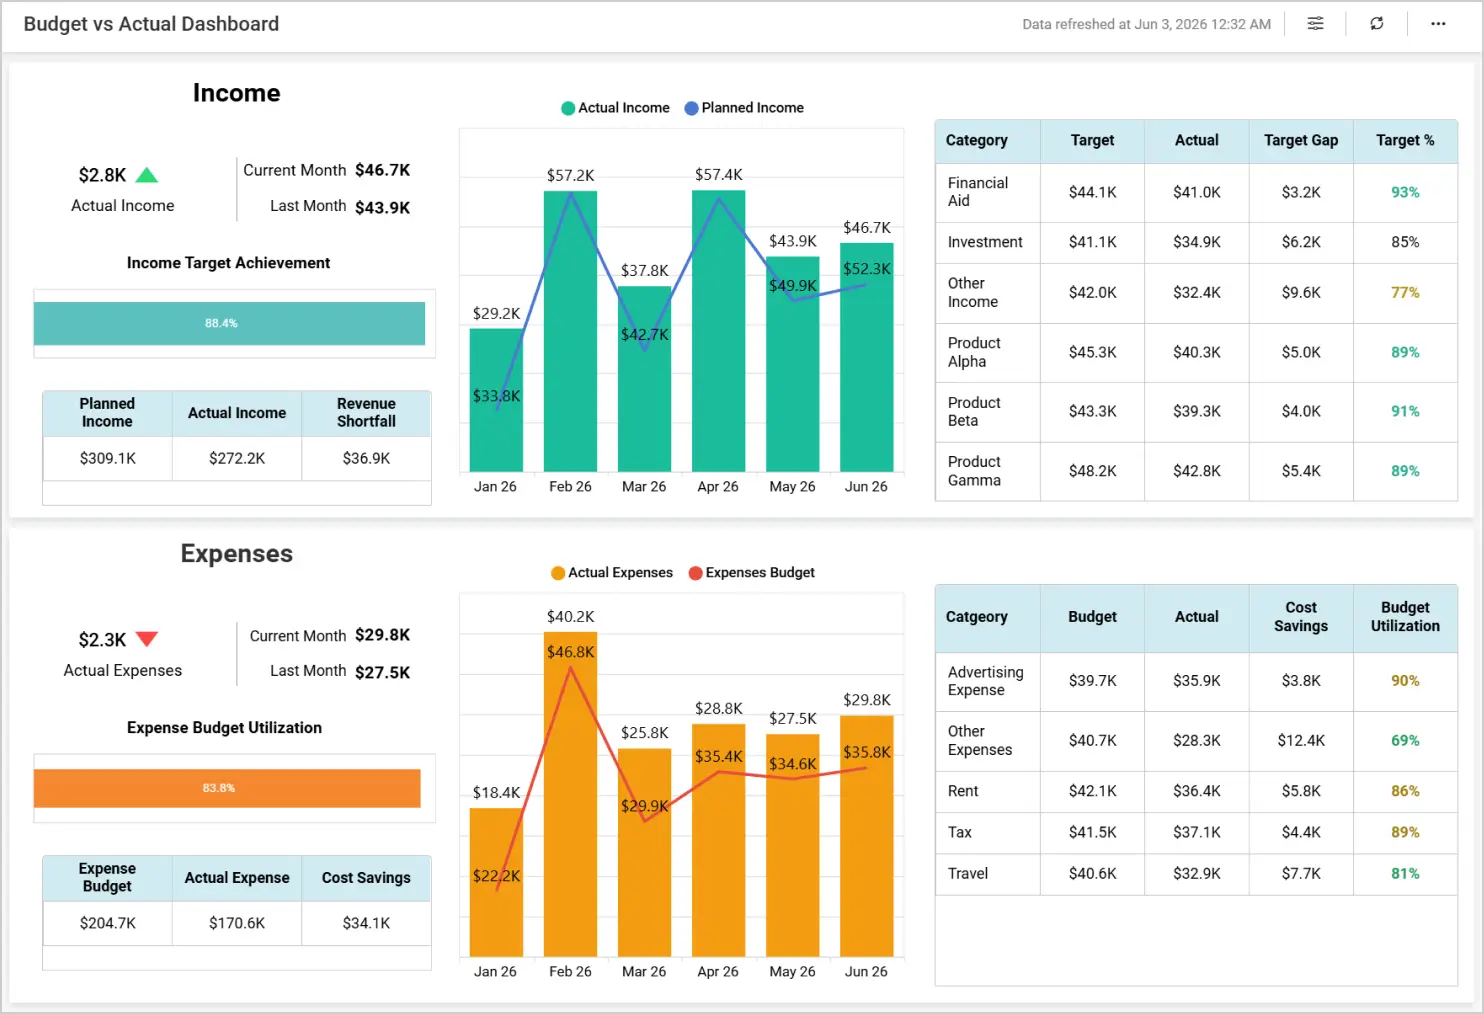Sort expenses table by Cost Savings header

(x=1300, y=617)
